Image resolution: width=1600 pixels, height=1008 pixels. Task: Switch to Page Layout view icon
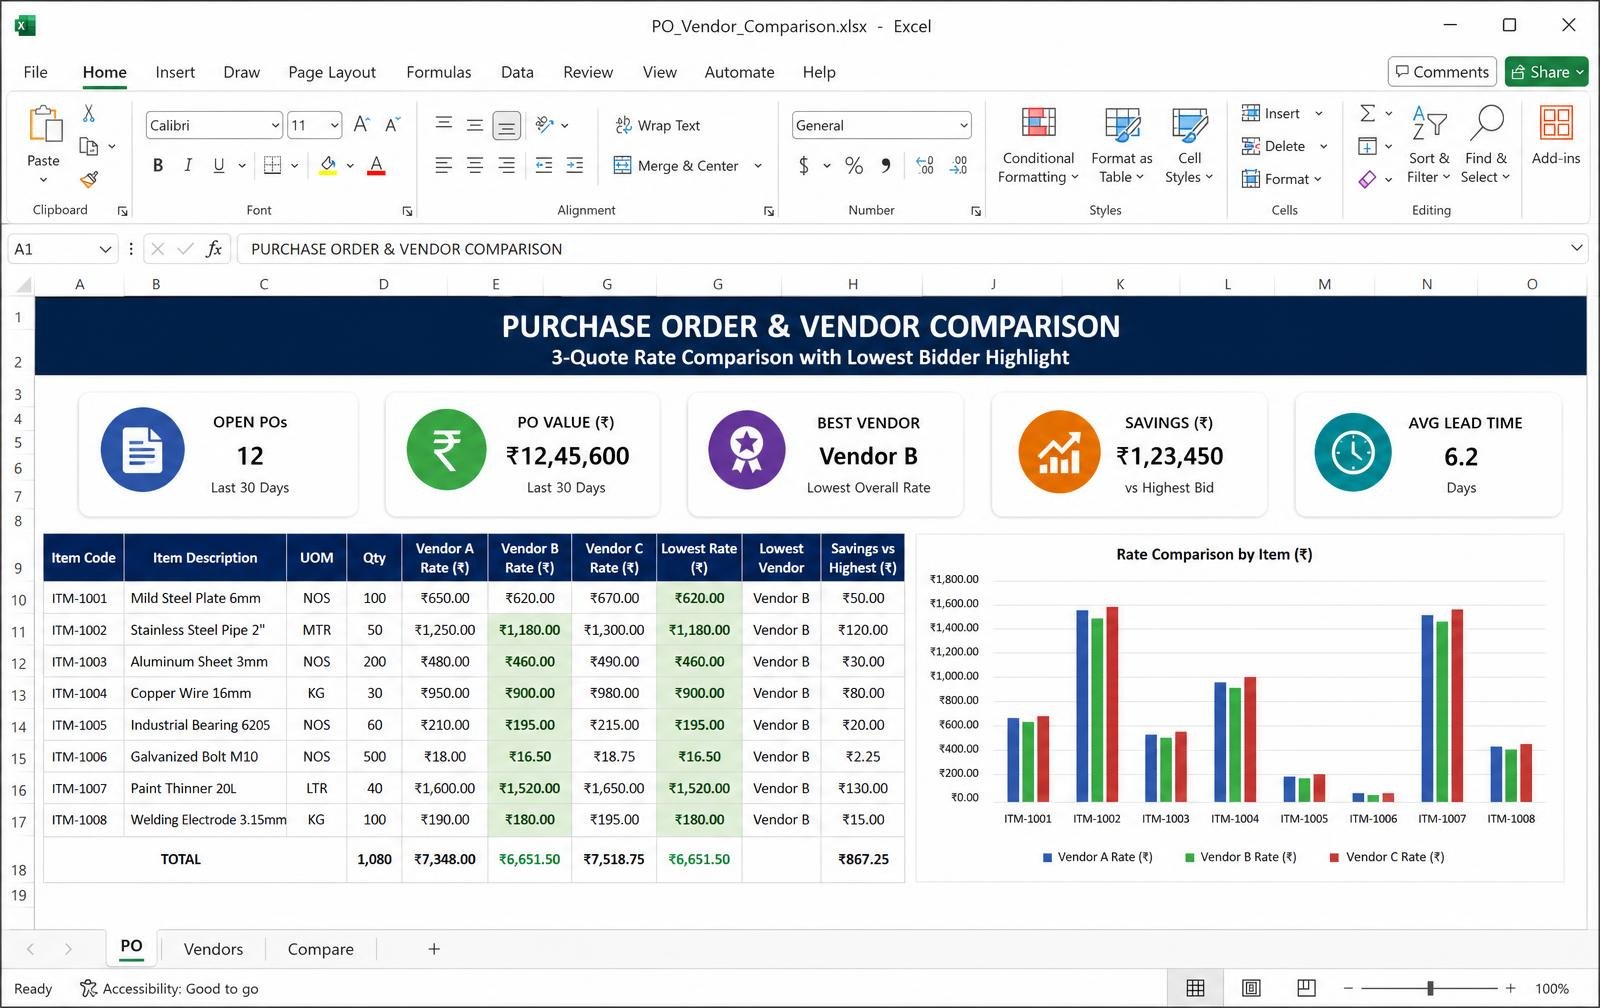click(x=1251, y=988)
